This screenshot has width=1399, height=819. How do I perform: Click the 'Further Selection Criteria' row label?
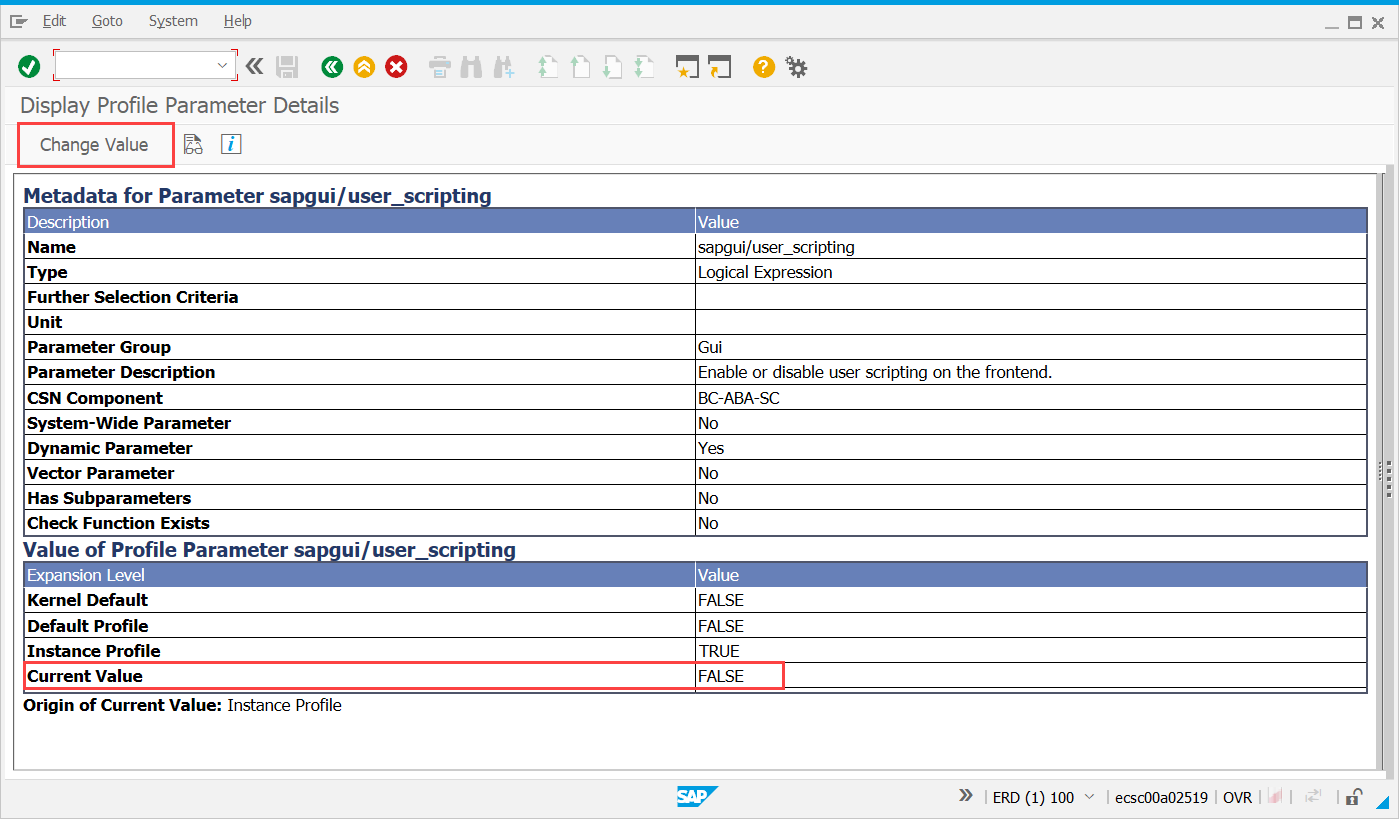tap(133, 297)
